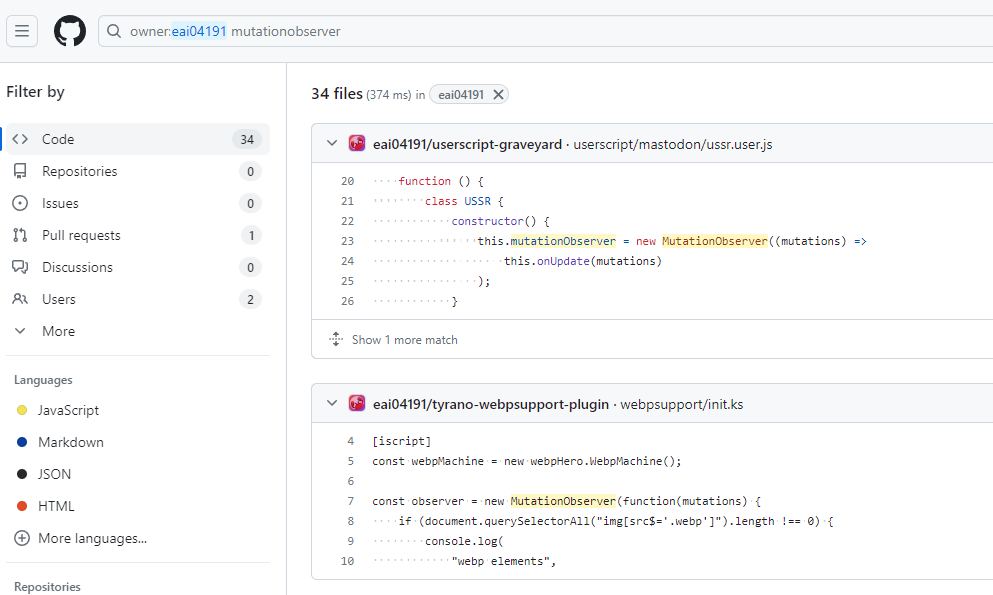Click the Repositories section heading at bottom

(47, 587)
